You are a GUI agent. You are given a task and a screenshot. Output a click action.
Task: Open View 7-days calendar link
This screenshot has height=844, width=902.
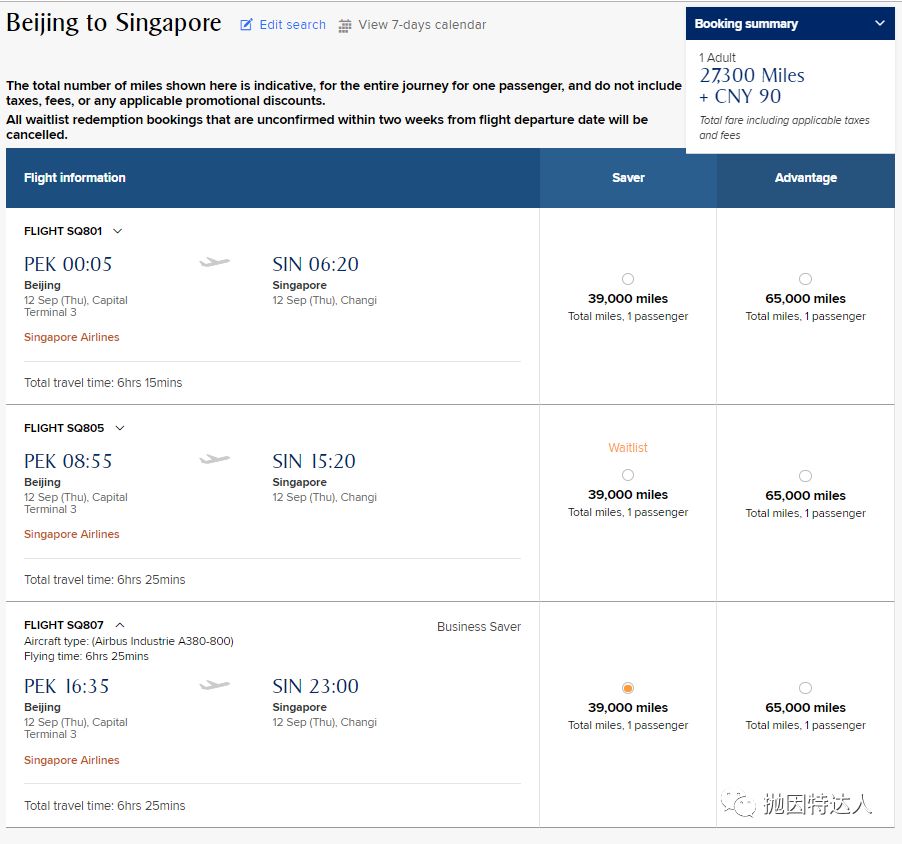pos(422,25)
